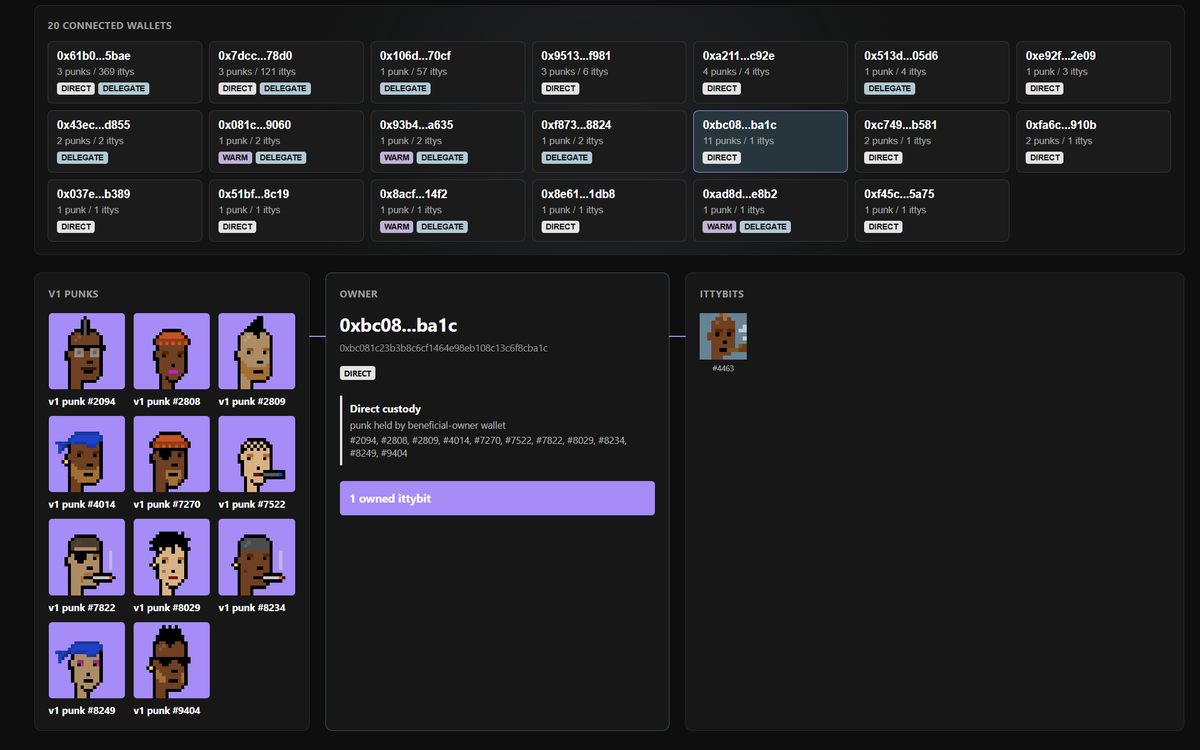Click the '1 owned ittybit' button

click(497, 498)
